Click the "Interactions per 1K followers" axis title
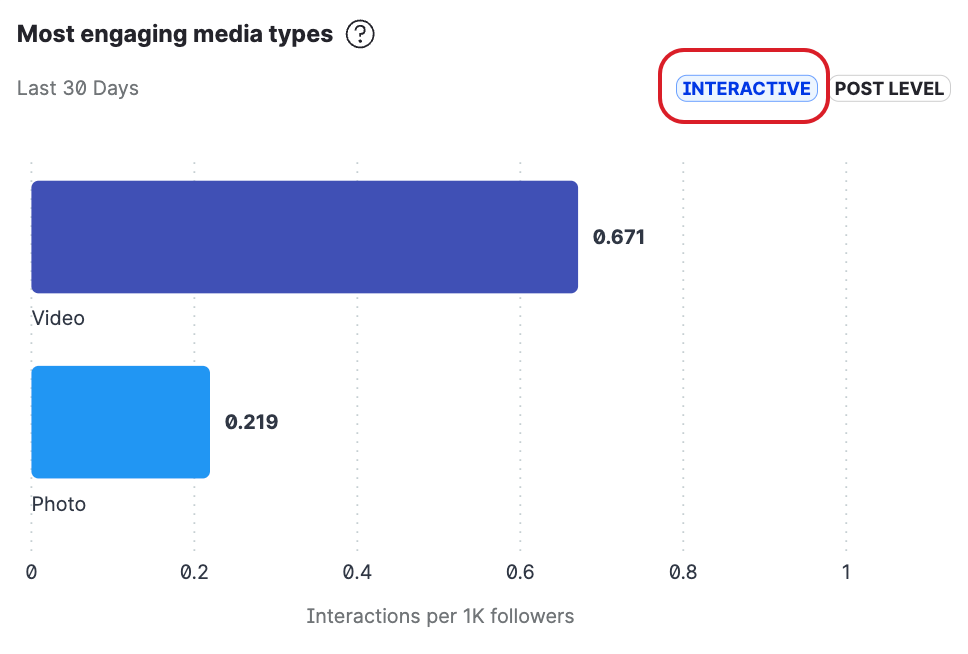This screenshot has width=968, height=654. click(x=440, y=616)
